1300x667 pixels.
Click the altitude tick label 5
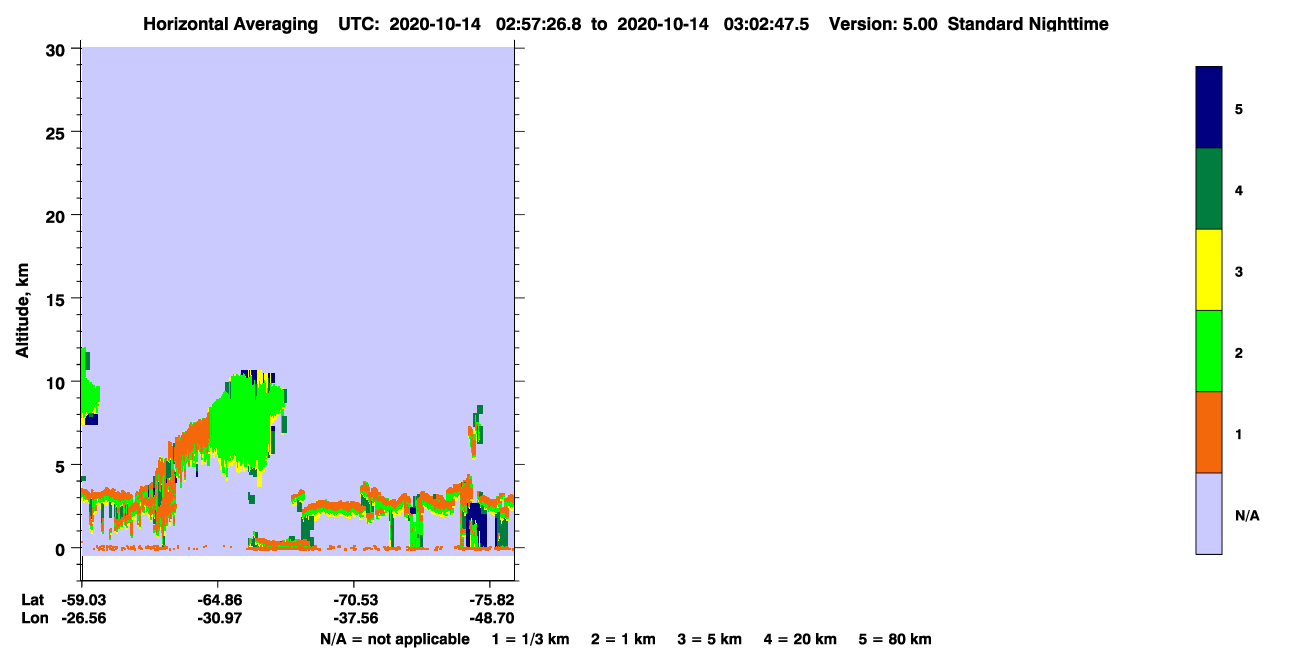[62, 465]
